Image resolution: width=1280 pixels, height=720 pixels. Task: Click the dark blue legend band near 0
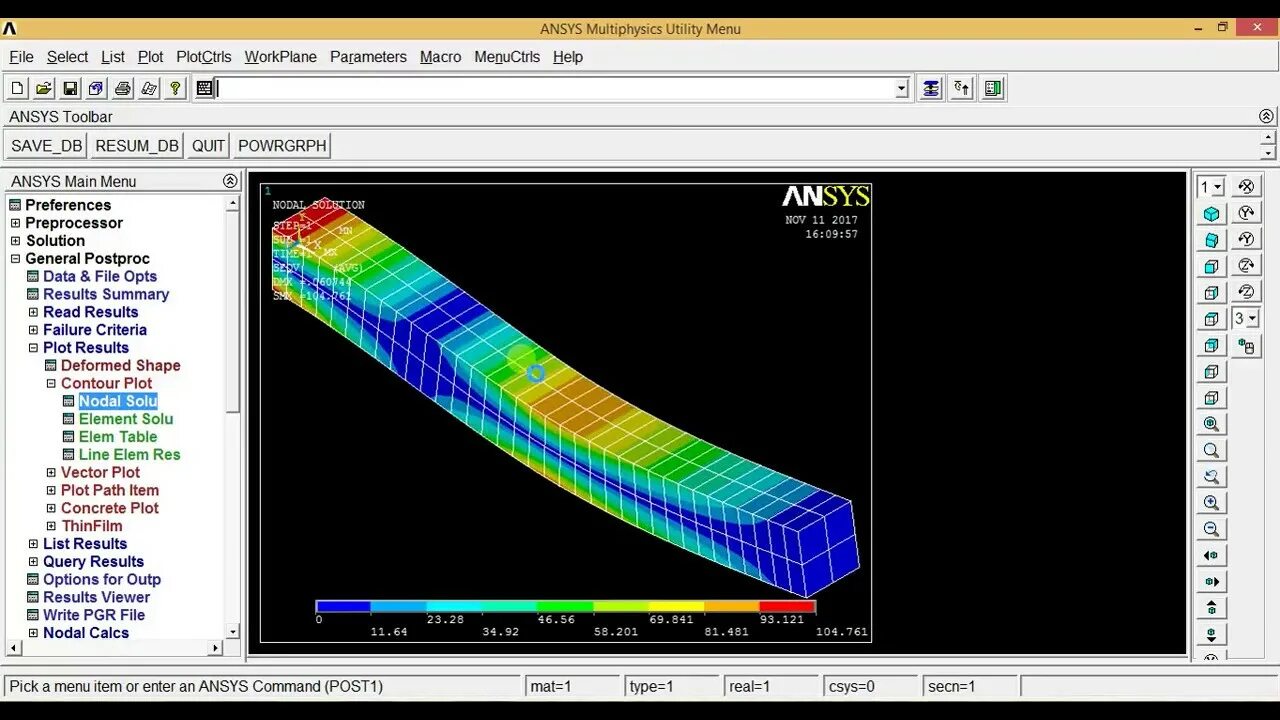[x=343, y=606]
